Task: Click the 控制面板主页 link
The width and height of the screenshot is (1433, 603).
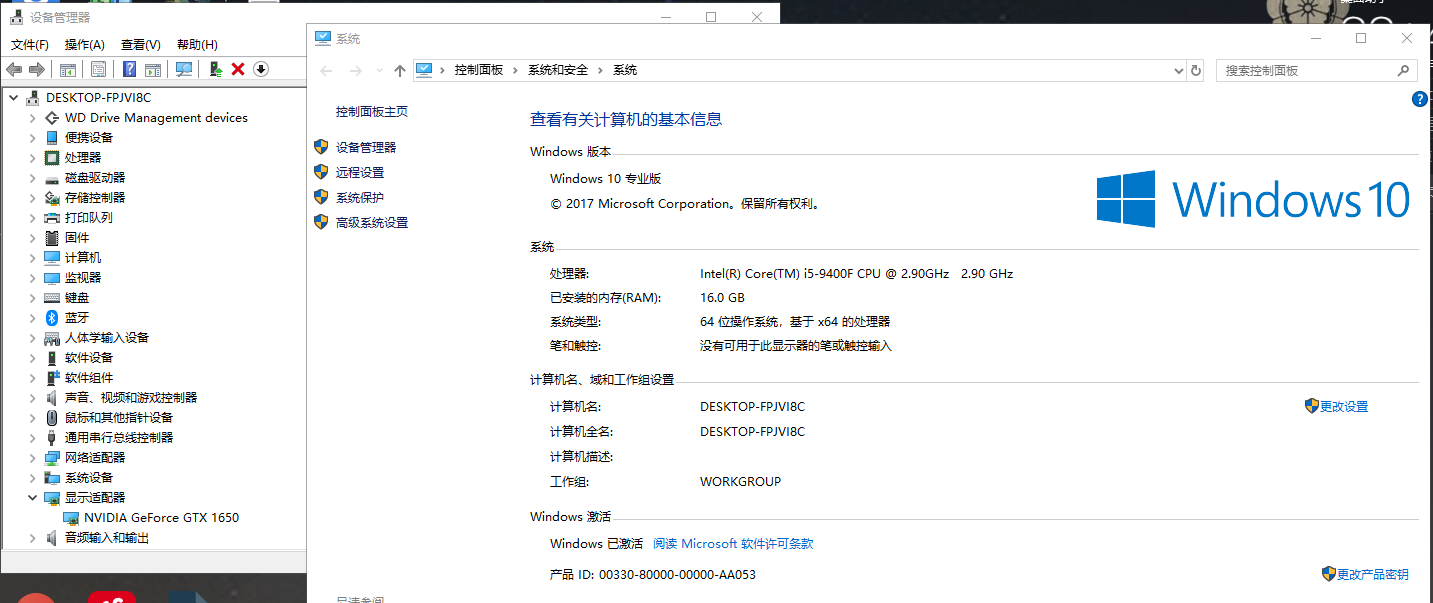Action: 372,111
